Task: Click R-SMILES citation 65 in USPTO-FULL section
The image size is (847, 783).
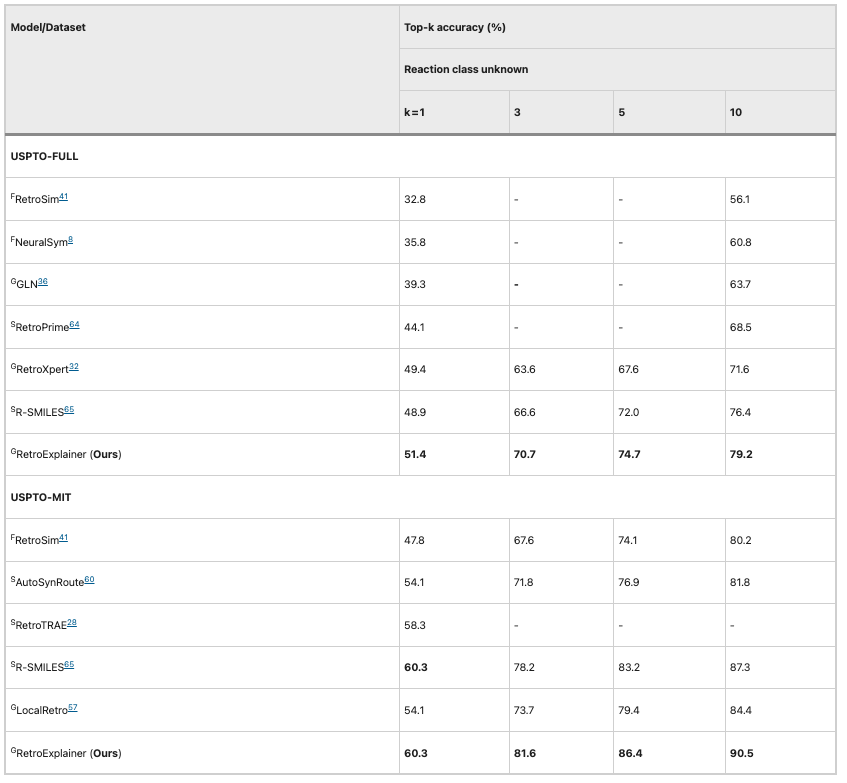Action: [69, 410]
